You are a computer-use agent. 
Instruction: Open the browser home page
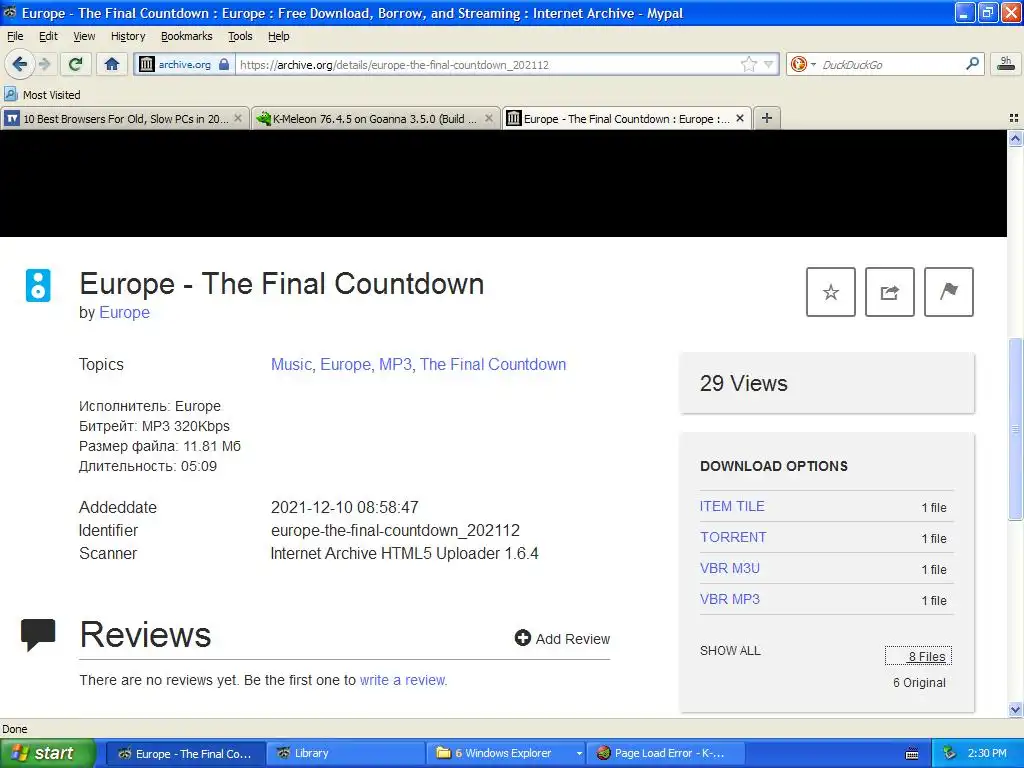[x=112, y=64]
